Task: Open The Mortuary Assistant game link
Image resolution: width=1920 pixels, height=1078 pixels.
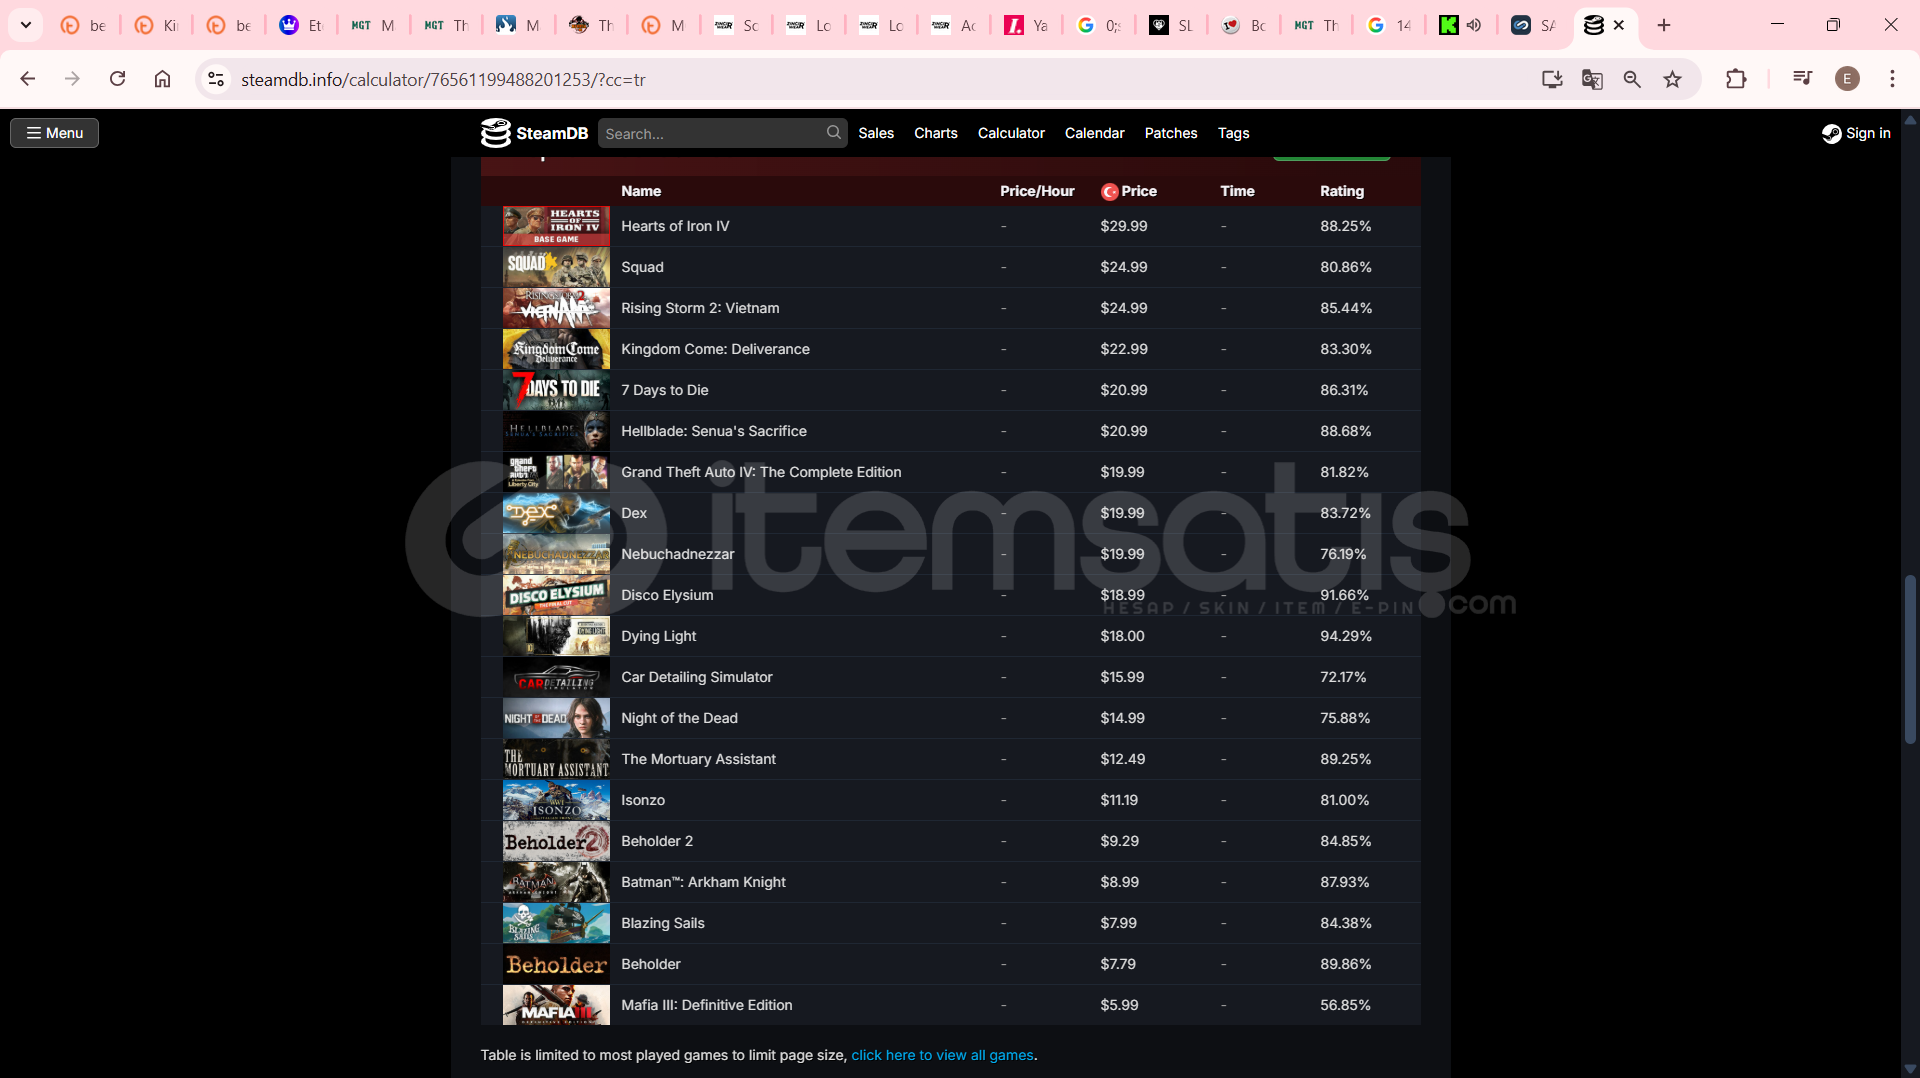Action: coord(698,759)
